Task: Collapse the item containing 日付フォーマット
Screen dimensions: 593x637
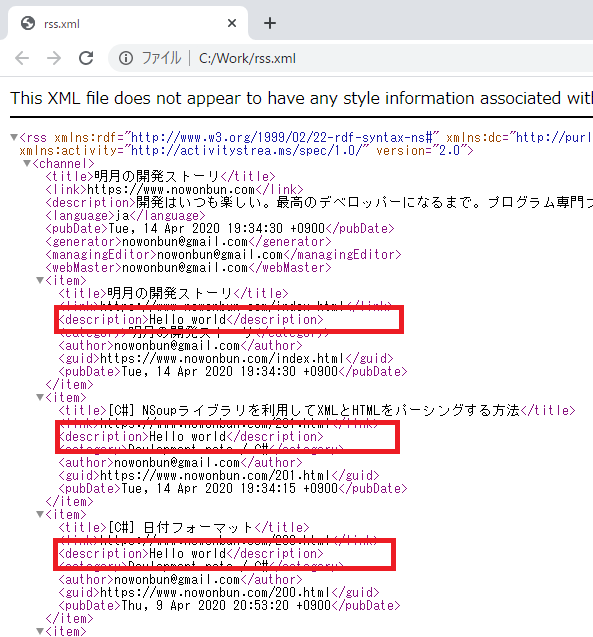Action: coord(40,514)
